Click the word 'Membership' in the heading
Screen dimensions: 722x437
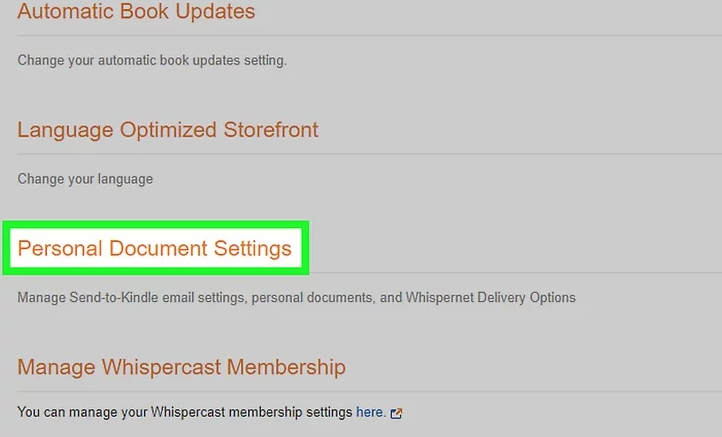point(286,367)
